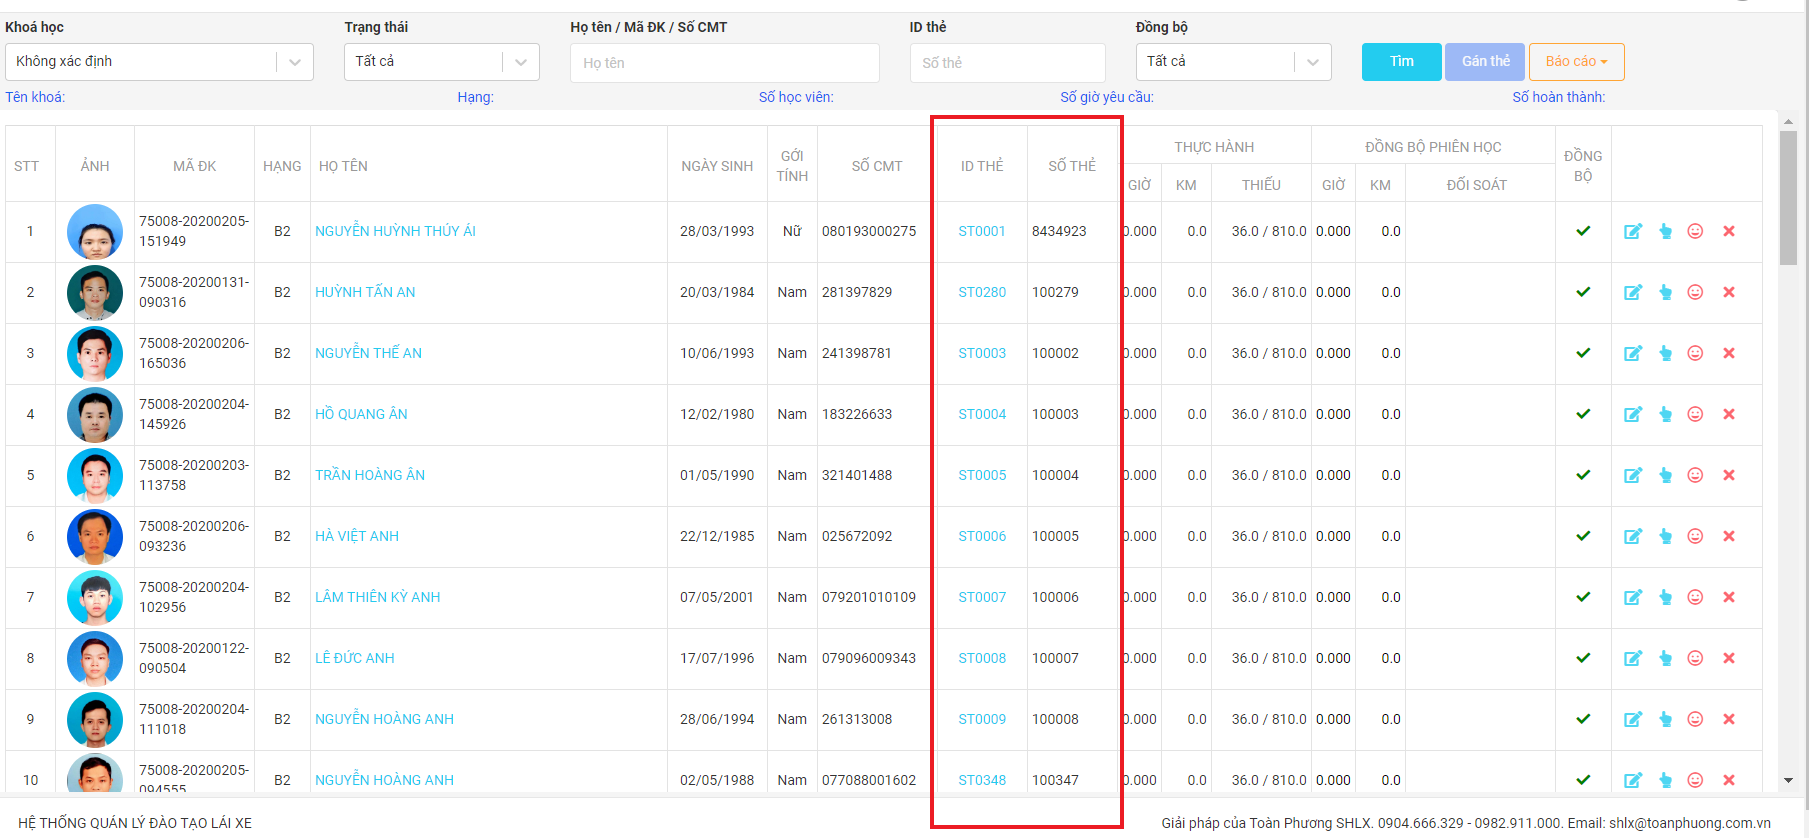Screen dimensions: 1809x838
Task: Click the smiley face icon in row ST0280
Action: click(x=1695, y=292)
